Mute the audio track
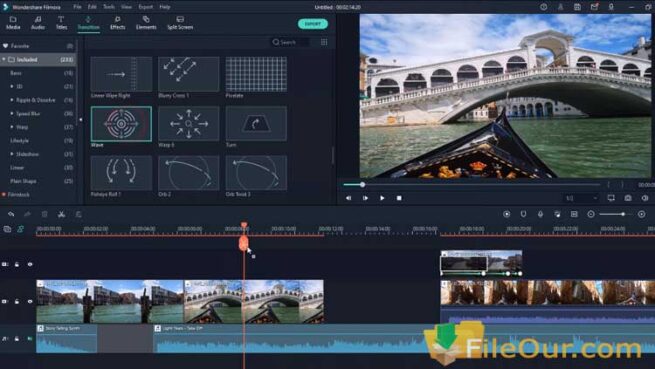 click(x=30, y=338)
